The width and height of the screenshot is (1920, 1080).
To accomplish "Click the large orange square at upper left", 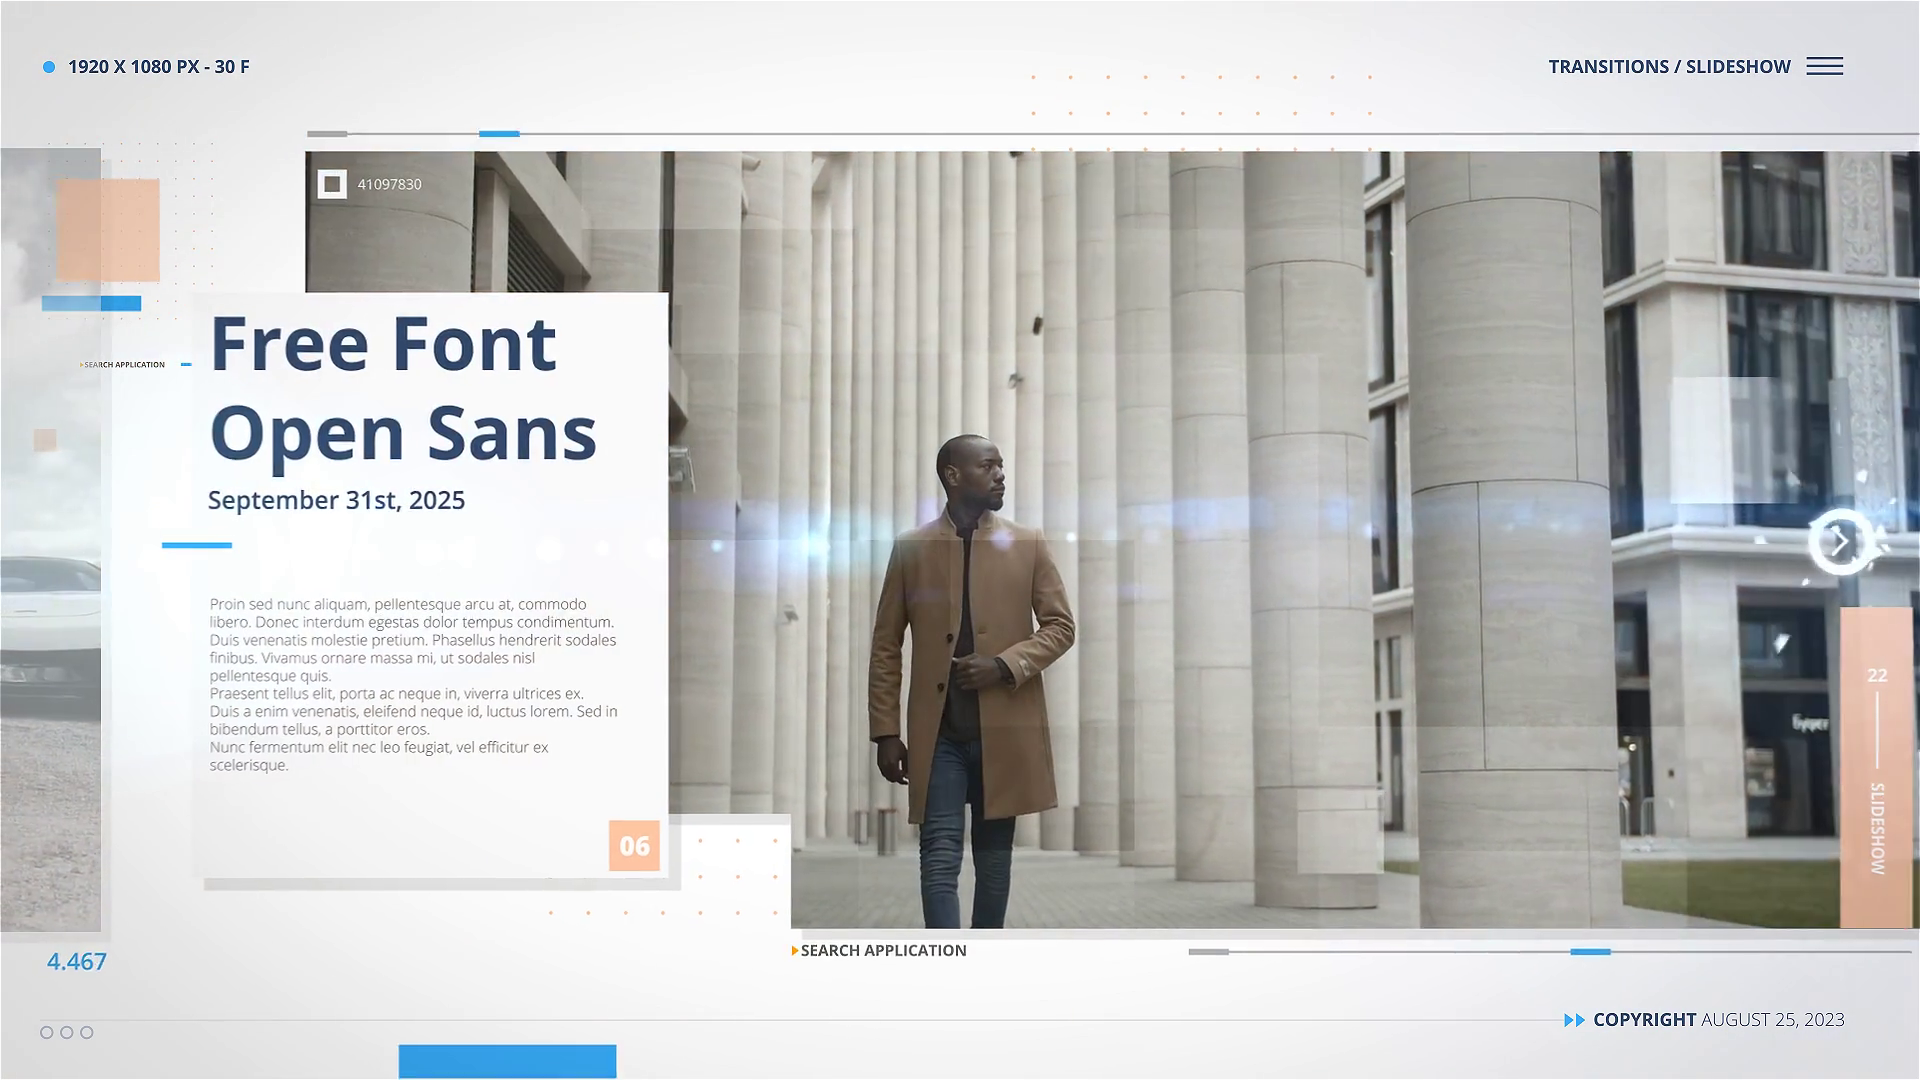I will 108,229.
